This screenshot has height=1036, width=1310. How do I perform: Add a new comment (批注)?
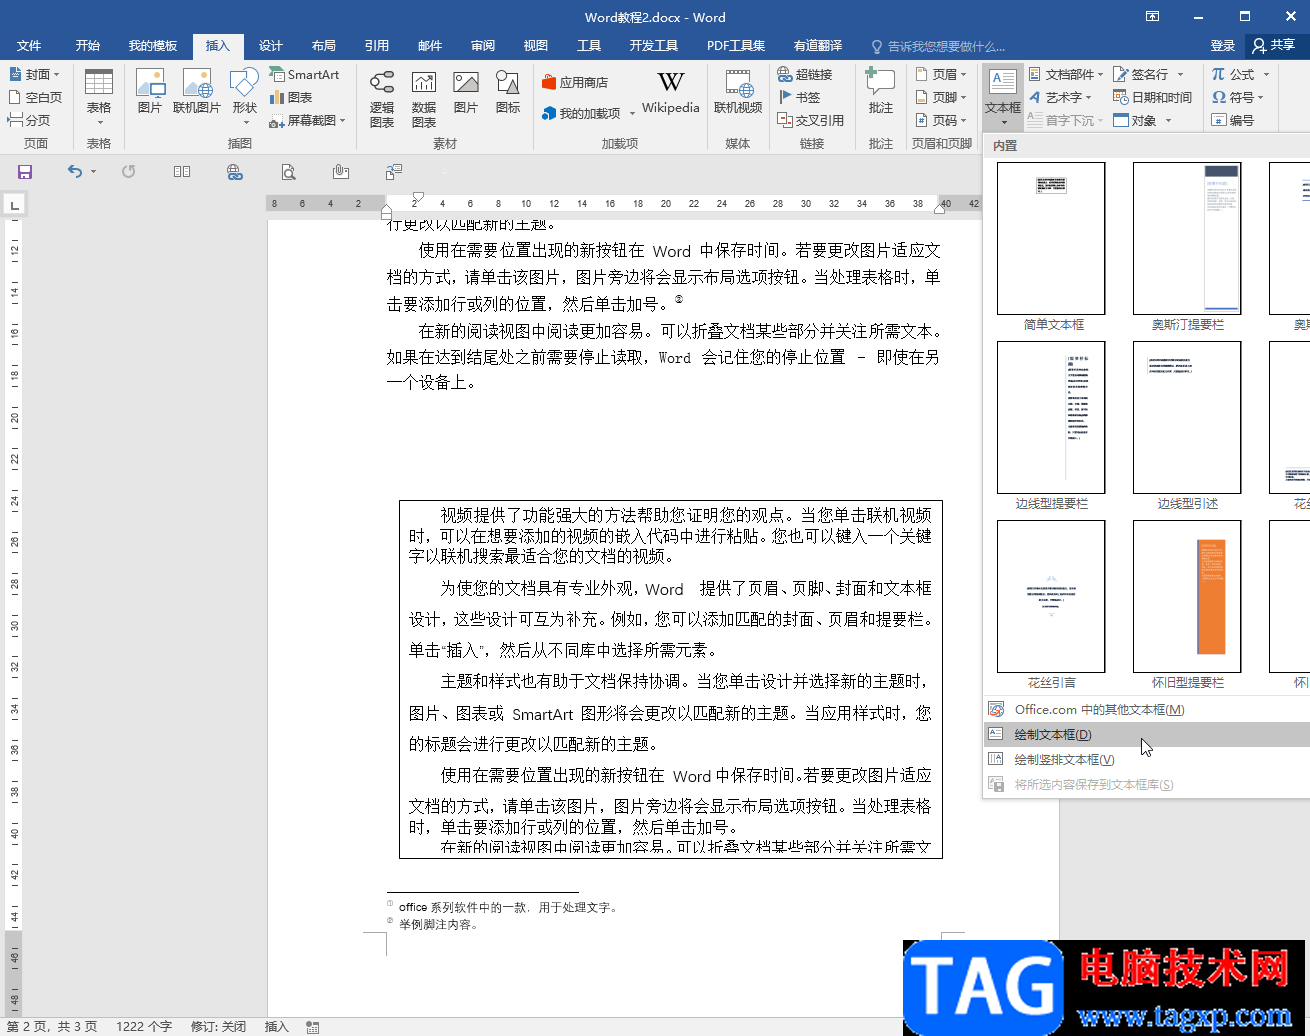coord(881,91)
